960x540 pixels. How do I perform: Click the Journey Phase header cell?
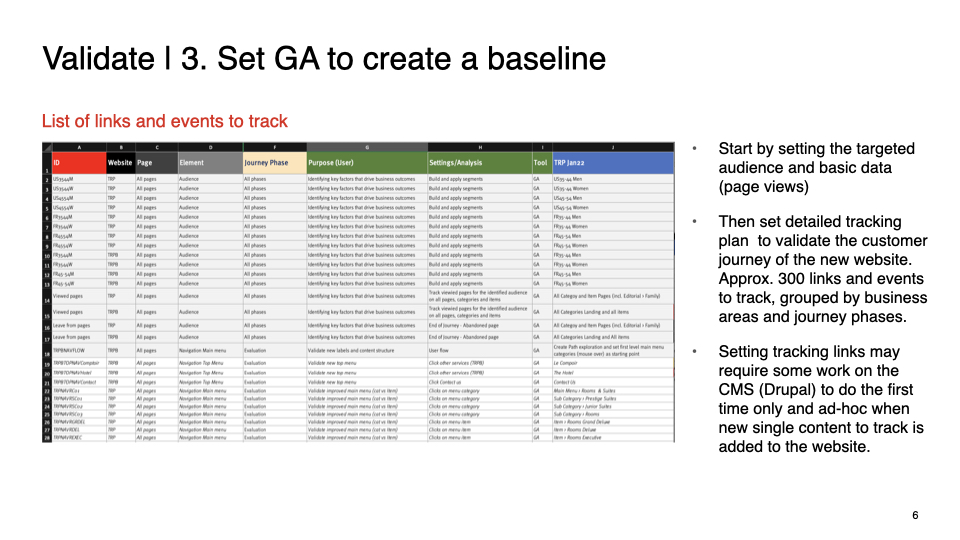click(x=273, y=162)
